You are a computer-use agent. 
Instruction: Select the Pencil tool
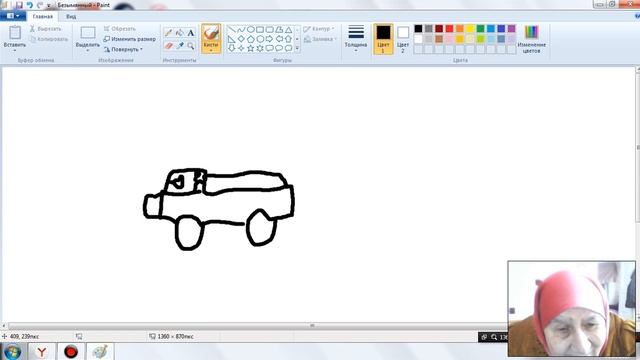point(168,33)
